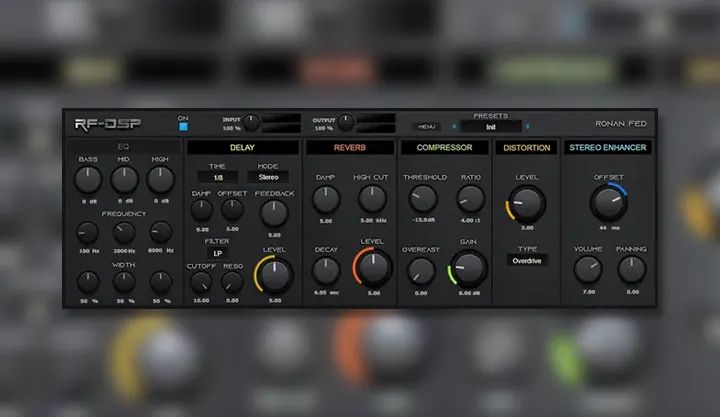Click the 8000 Hz frequency knob
Viewport: 720px width, 417px height.
[x=161, y=232]
